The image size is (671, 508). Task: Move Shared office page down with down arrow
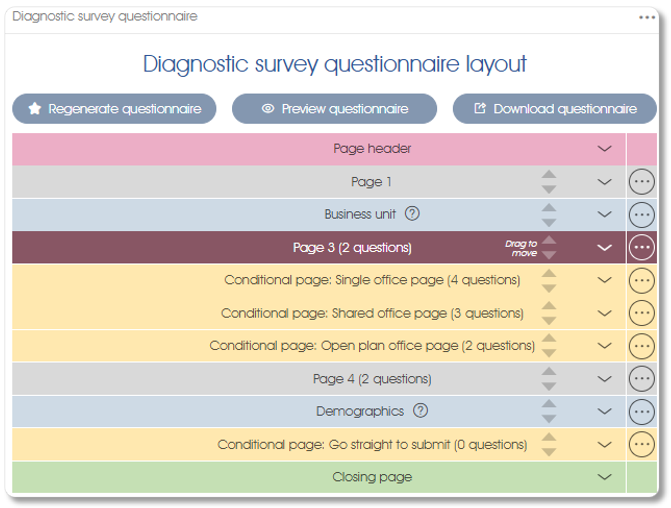(549, 321)
